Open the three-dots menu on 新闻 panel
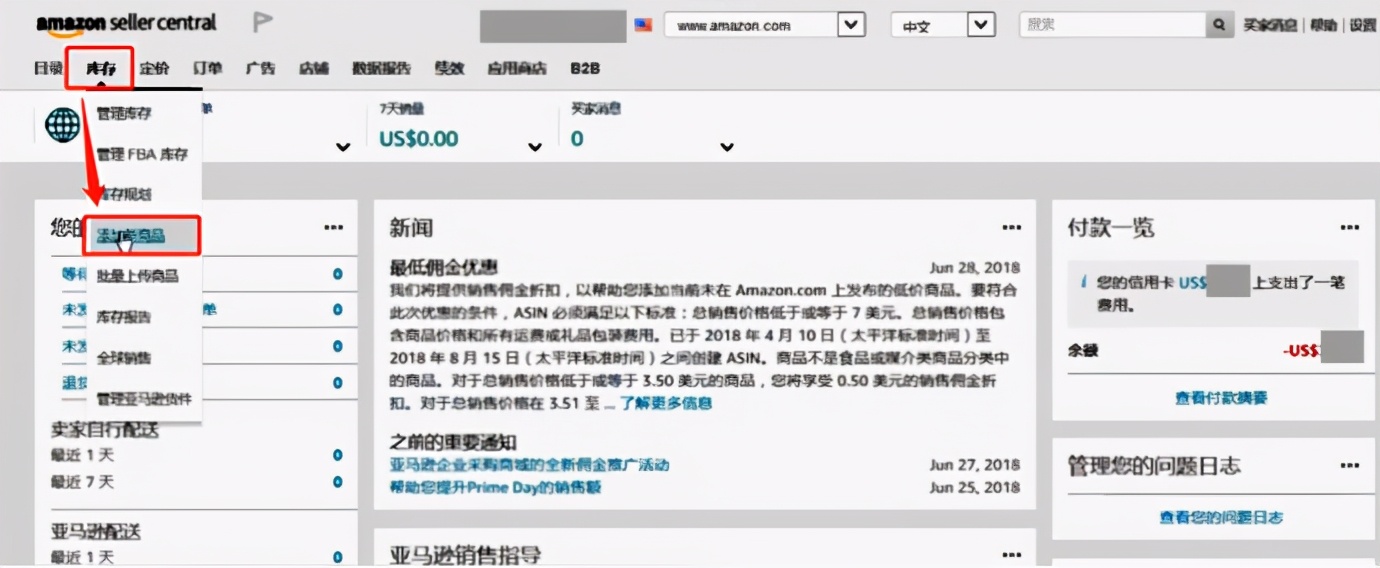Screen dimensions: 1380x568 click(x=1012, y=228)
